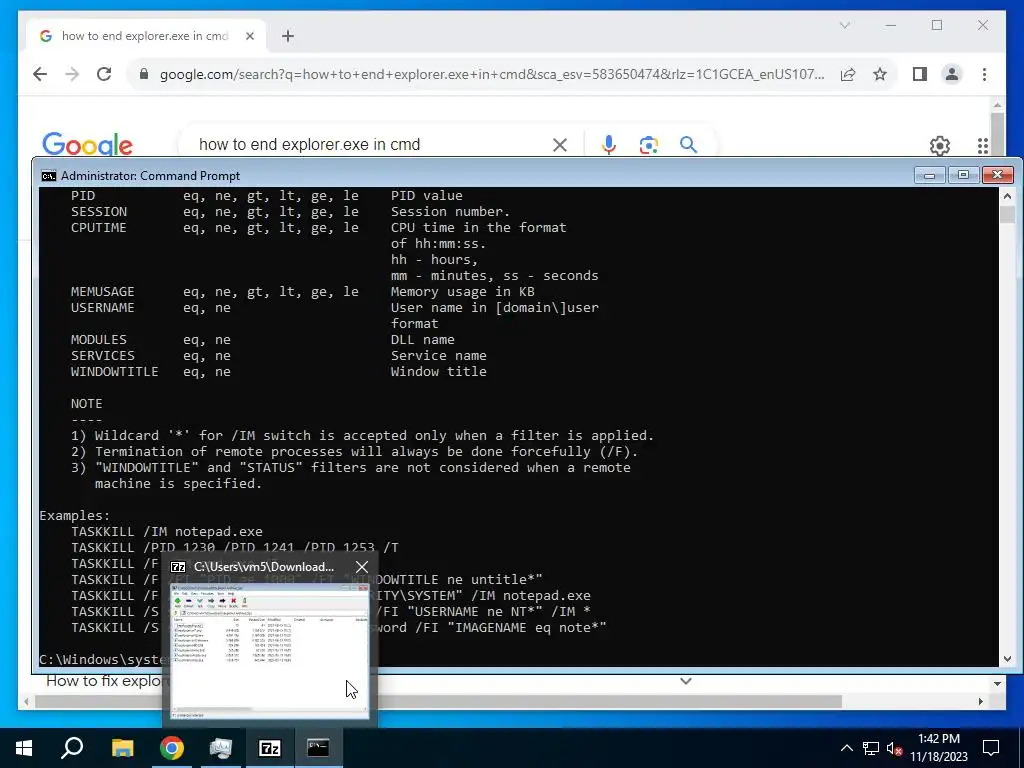The image size is (1024, 768).
Task: Open the Windows notification center
Action: click(991, 748)
